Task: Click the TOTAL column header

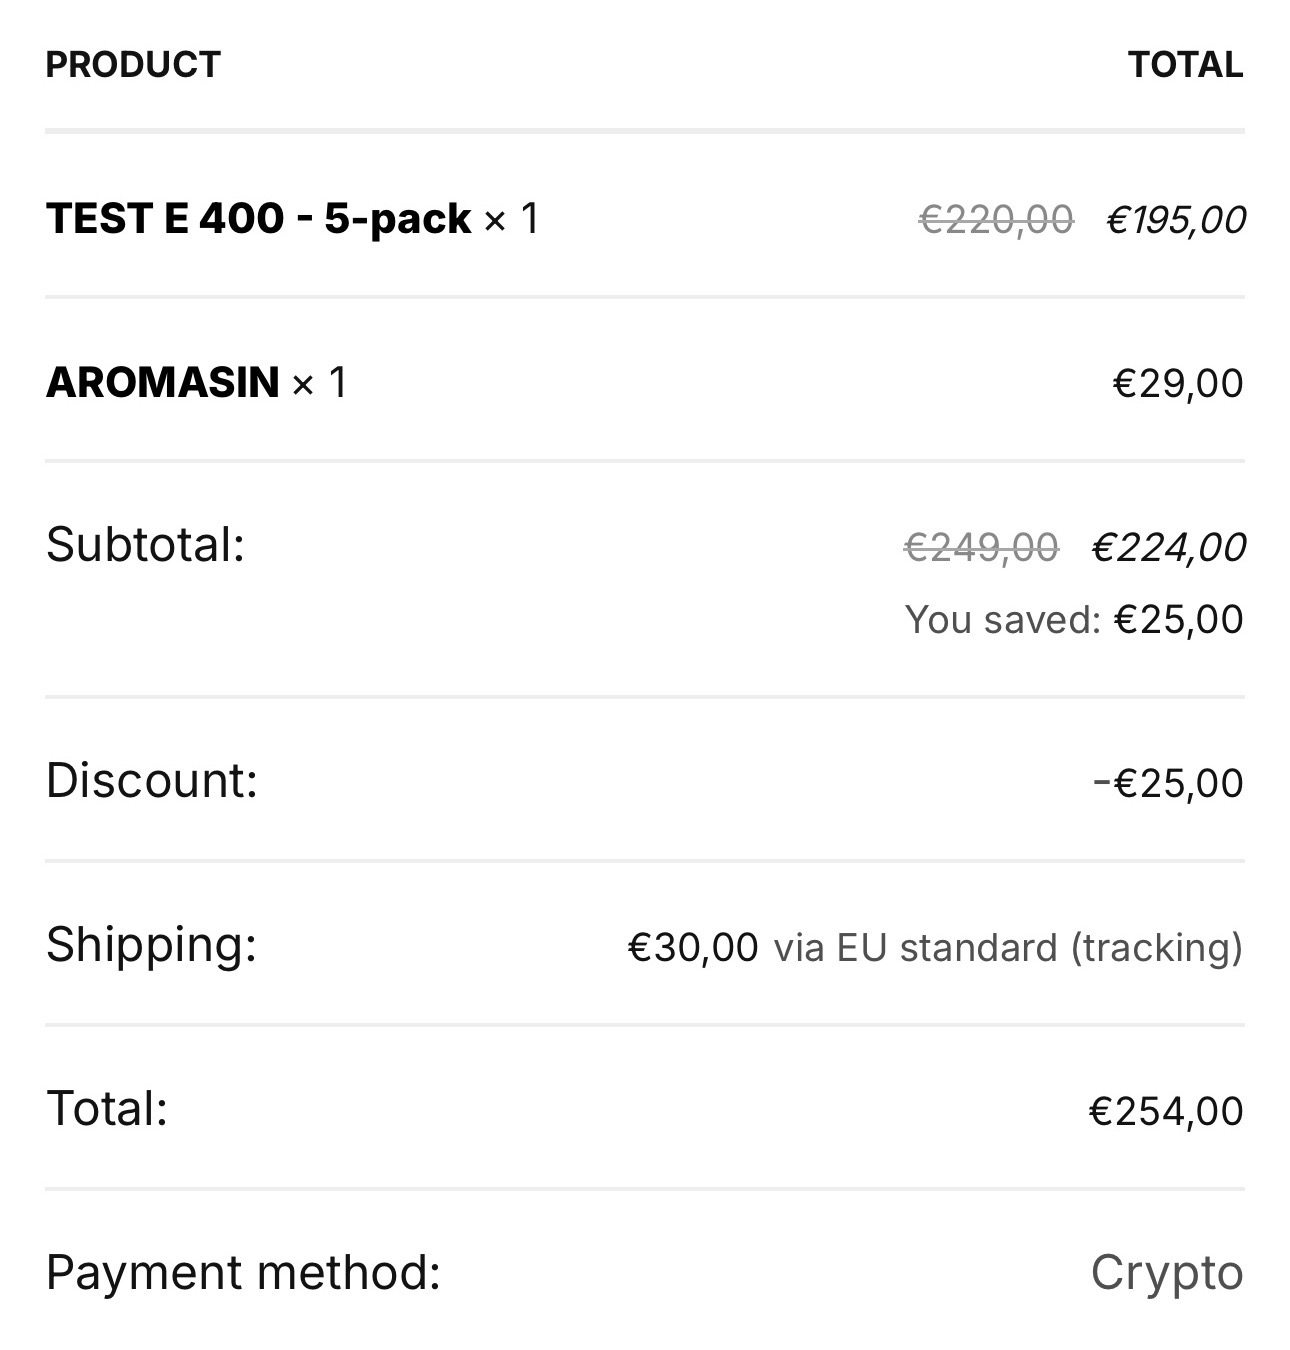Action: [1185, 65]
